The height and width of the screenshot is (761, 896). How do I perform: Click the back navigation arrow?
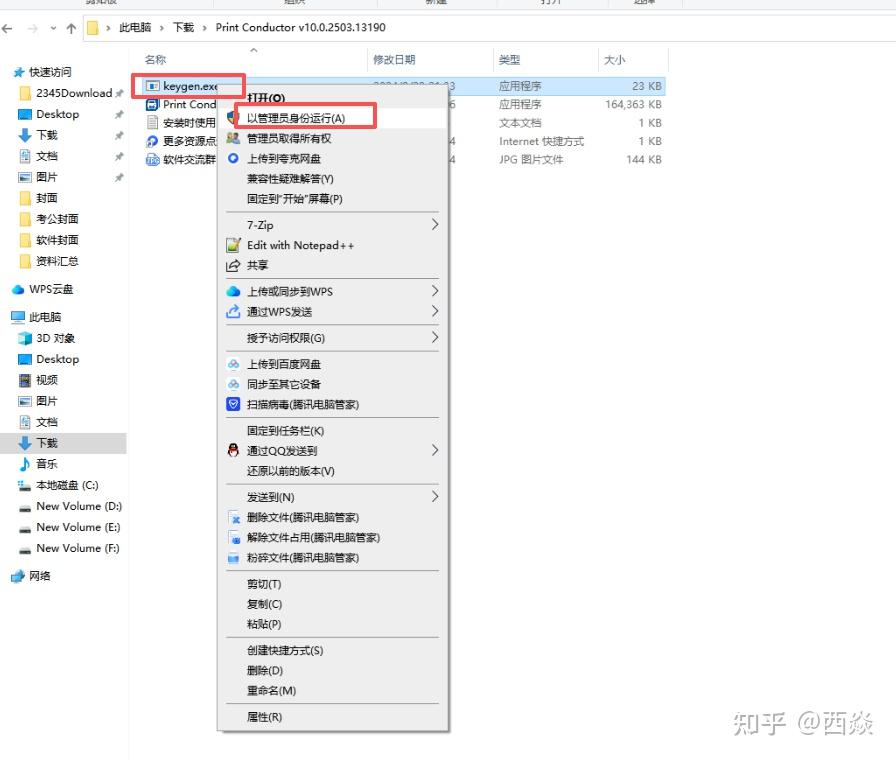pyautogui.click(x=7, y=28)
